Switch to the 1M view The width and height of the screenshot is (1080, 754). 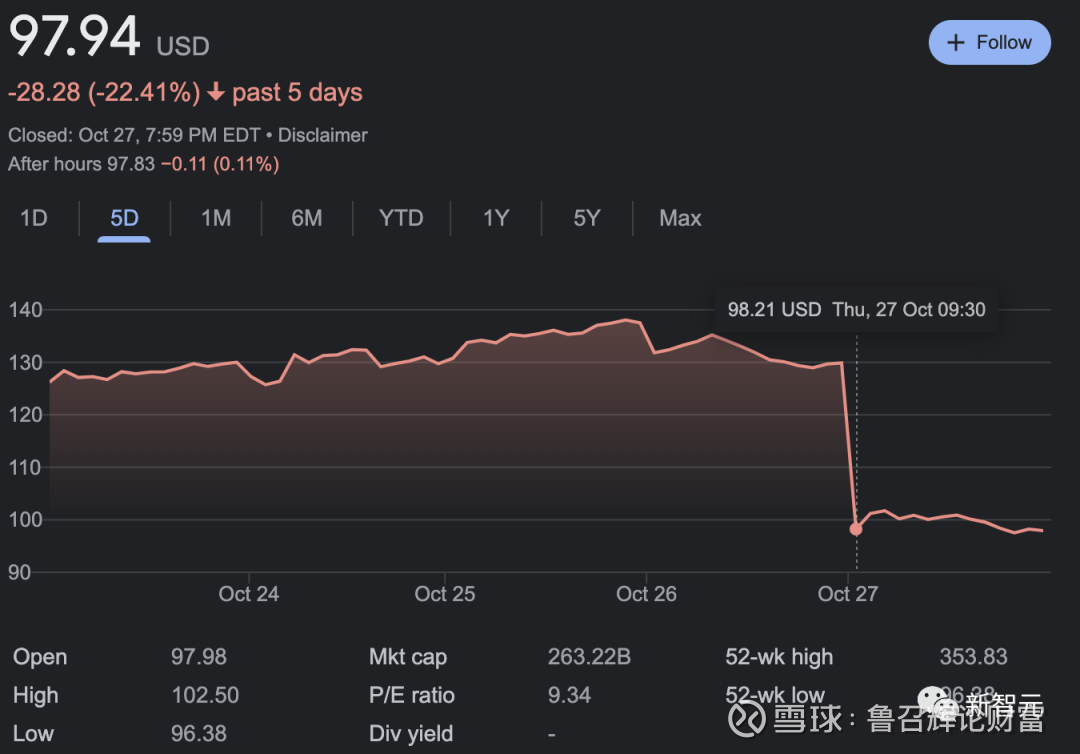[215, 218]
